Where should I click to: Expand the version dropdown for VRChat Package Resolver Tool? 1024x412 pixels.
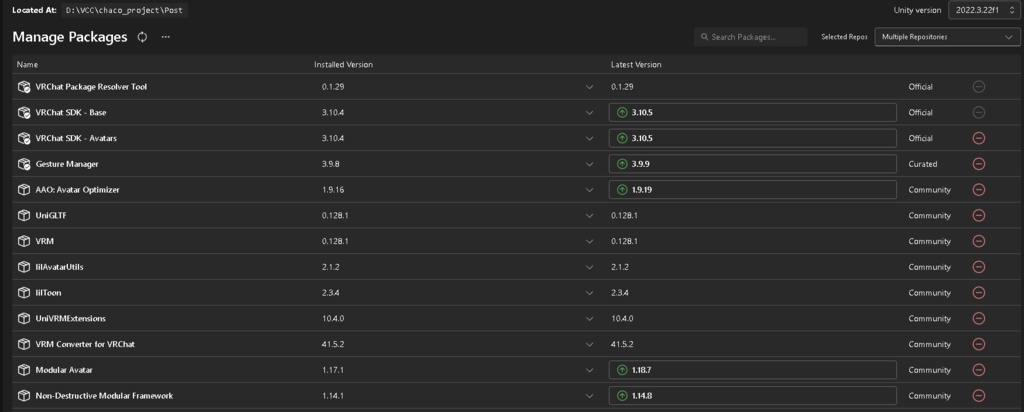point(590,87)
